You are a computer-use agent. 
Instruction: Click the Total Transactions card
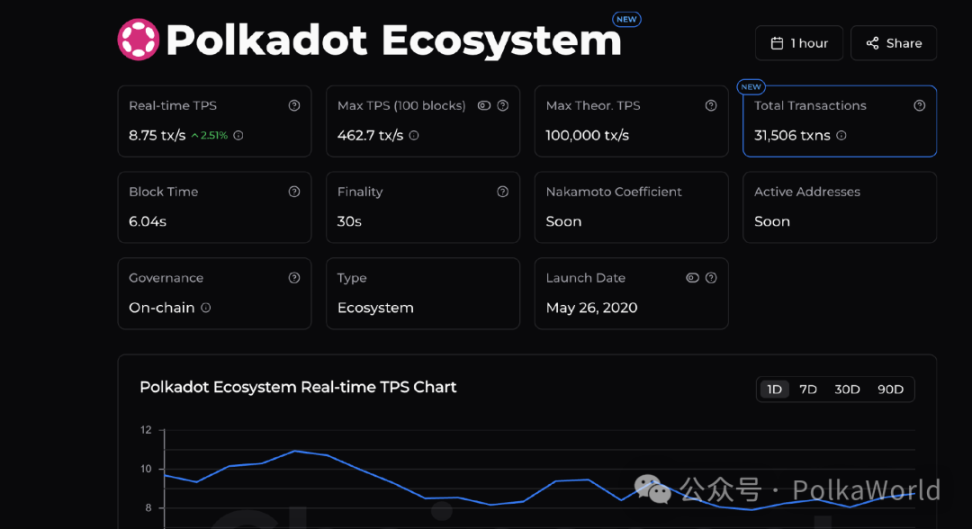[x=839, y=121]
